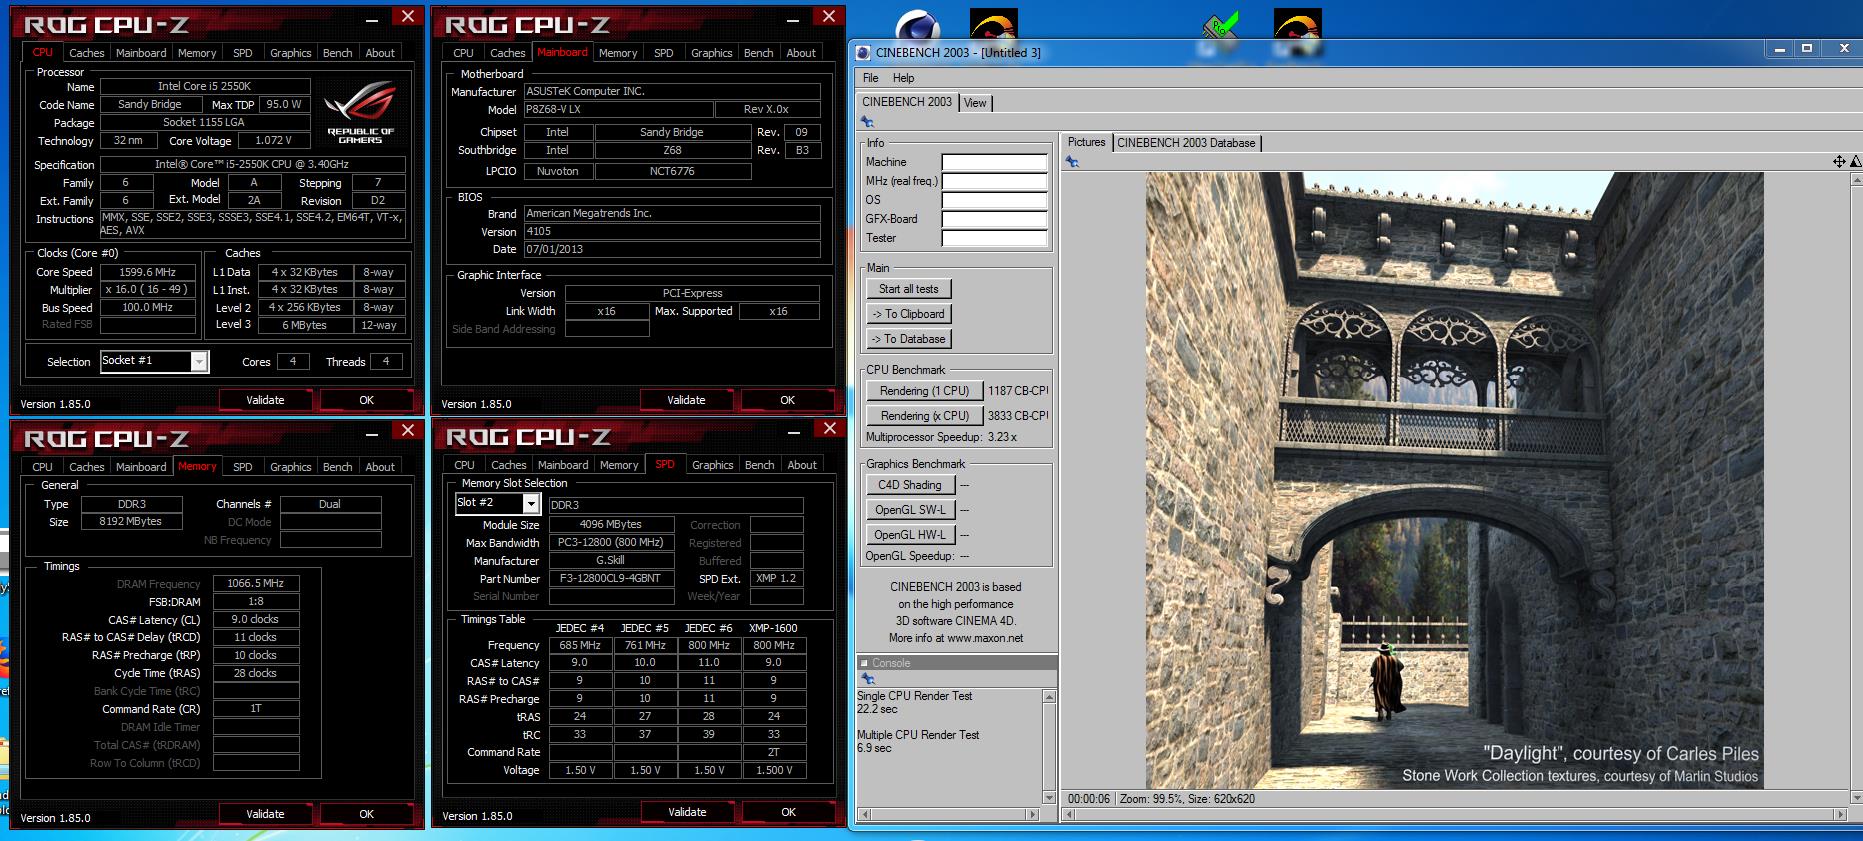
Task: Select the CINEBENCH 2003 Database tab
Action: 1186,143
